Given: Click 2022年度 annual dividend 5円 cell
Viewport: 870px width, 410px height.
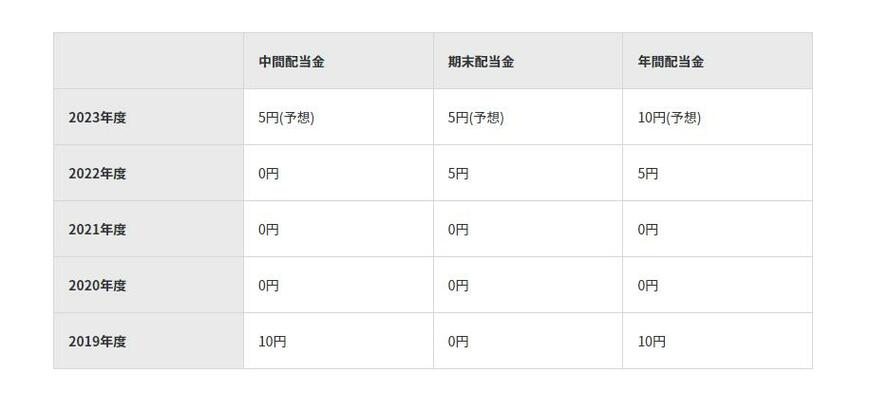Looking at the screenshot, I should 648,173.
